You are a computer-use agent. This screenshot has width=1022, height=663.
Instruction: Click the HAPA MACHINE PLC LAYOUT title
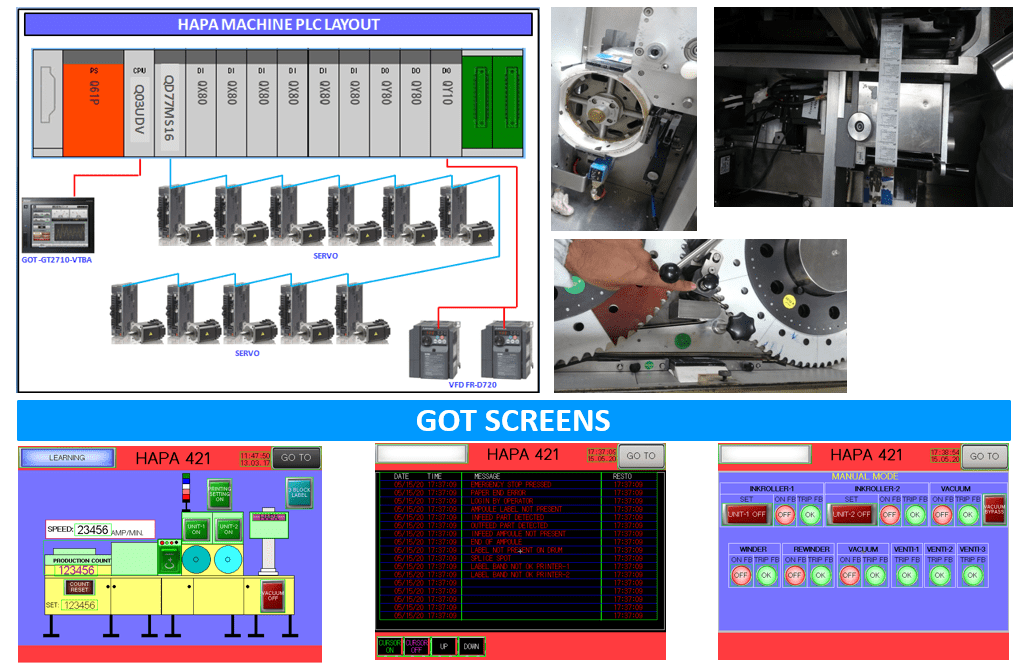click(278, 25)
